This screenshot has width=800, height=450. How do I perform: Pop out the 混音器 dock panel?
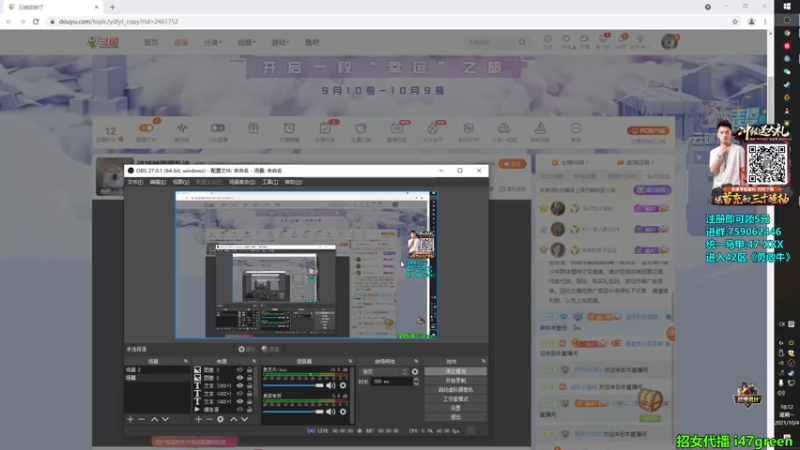coord(350,361)
